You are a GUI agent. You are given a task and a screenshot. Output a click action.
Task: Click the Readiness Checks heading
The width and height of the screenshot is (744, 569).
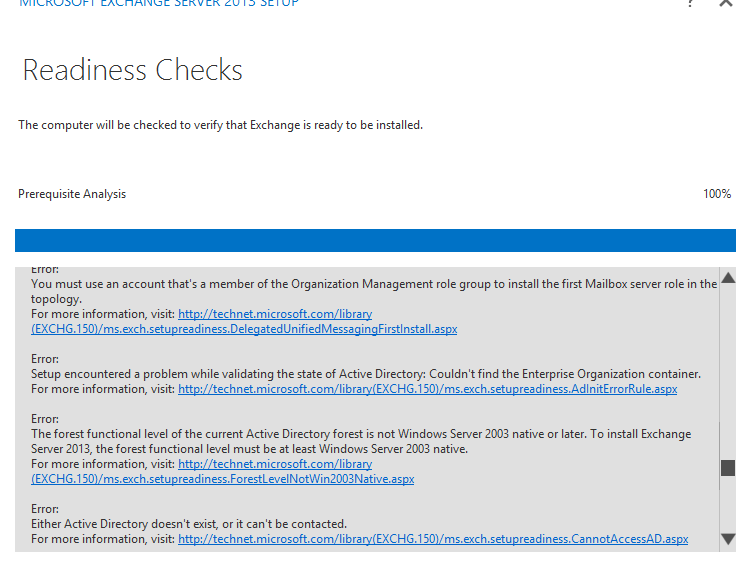click(x=132, y=70)
